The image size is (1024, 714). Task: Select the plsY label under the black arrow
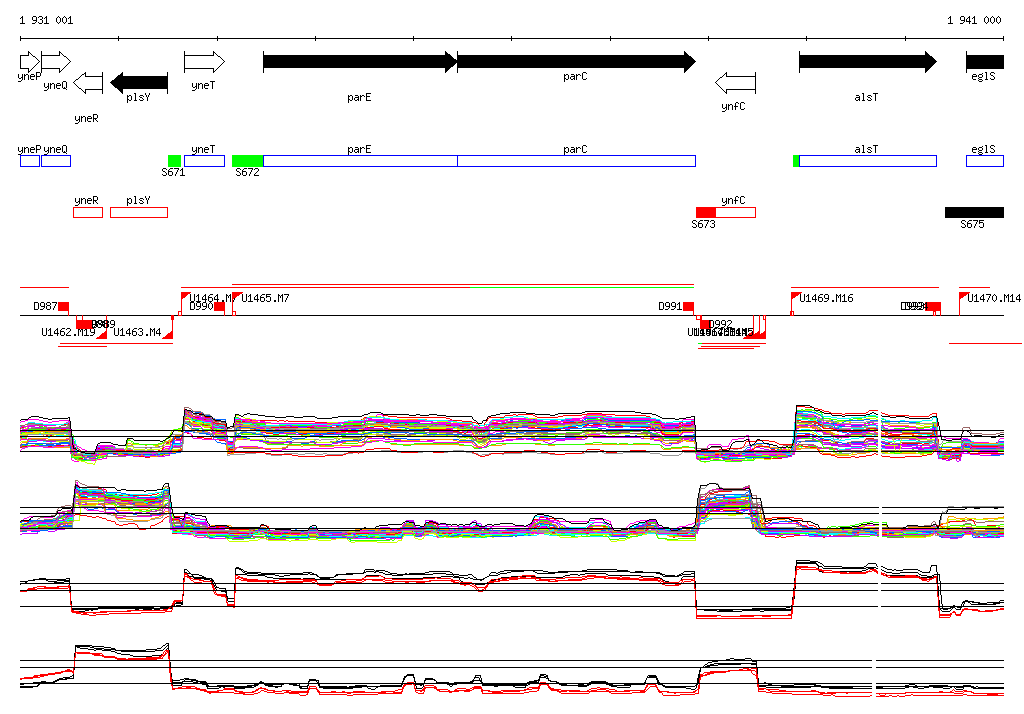138,97
